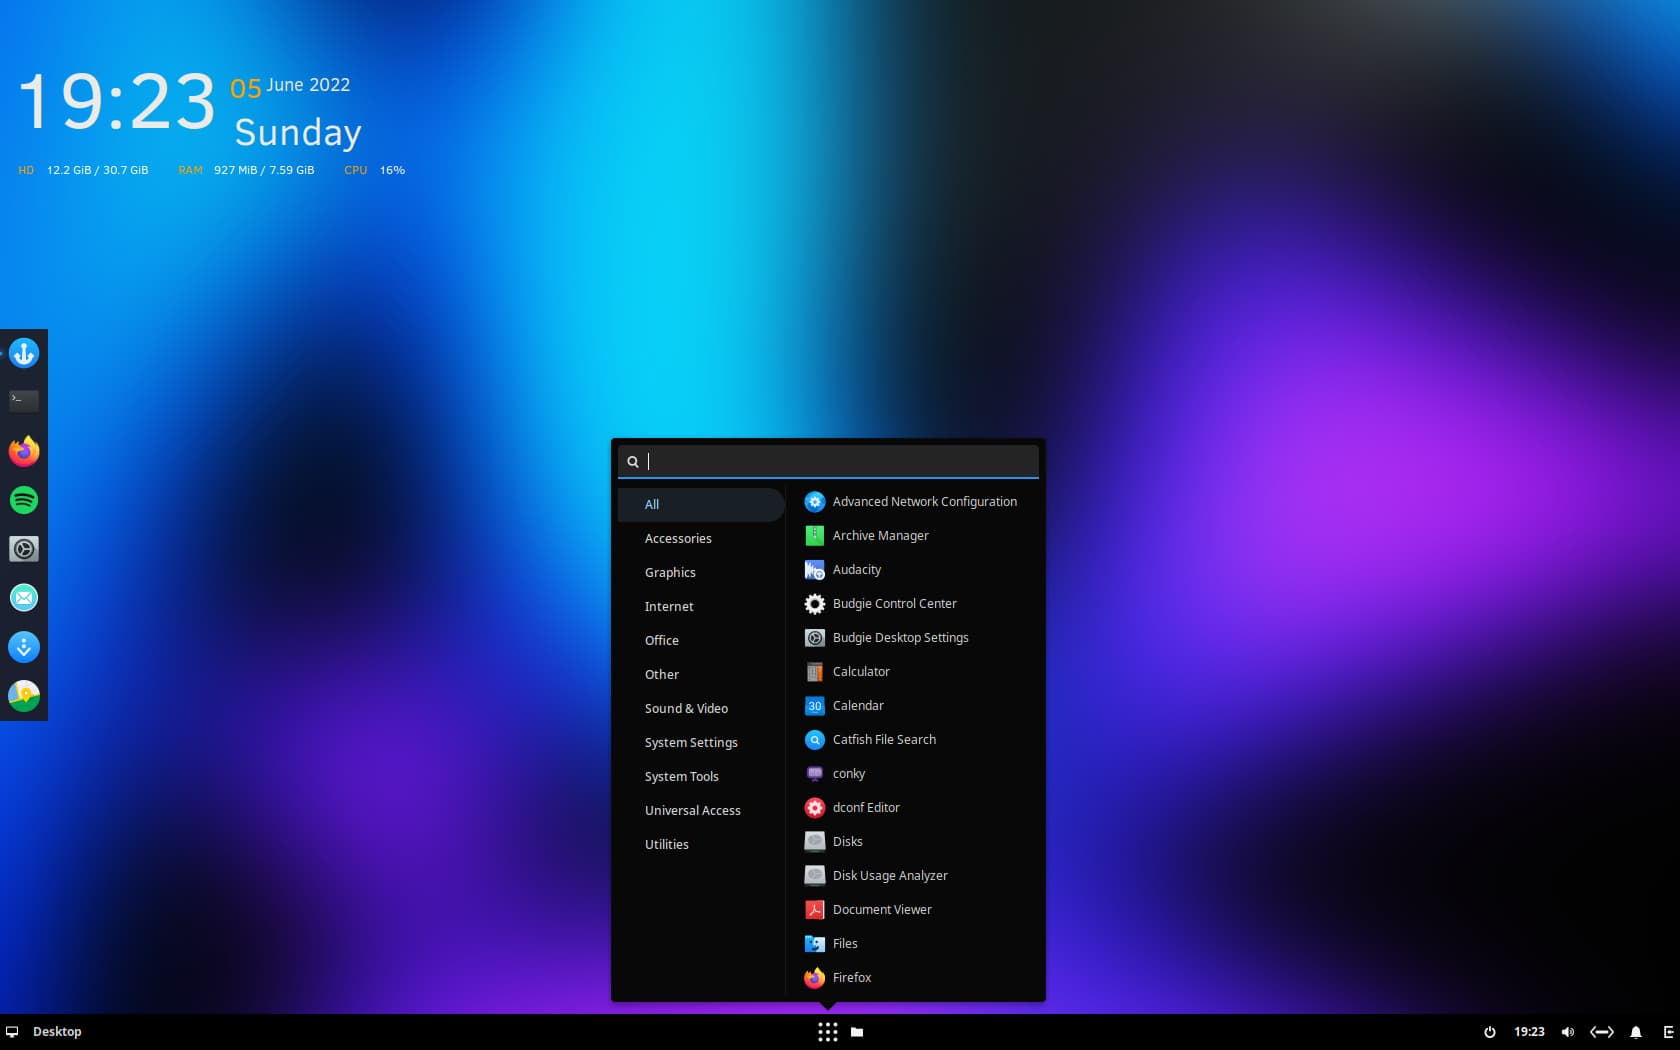Viewport: 1680px width, 1050px height.
Task: Open Budgie Desktop Settings dock icon
Action: click(24, 549)
